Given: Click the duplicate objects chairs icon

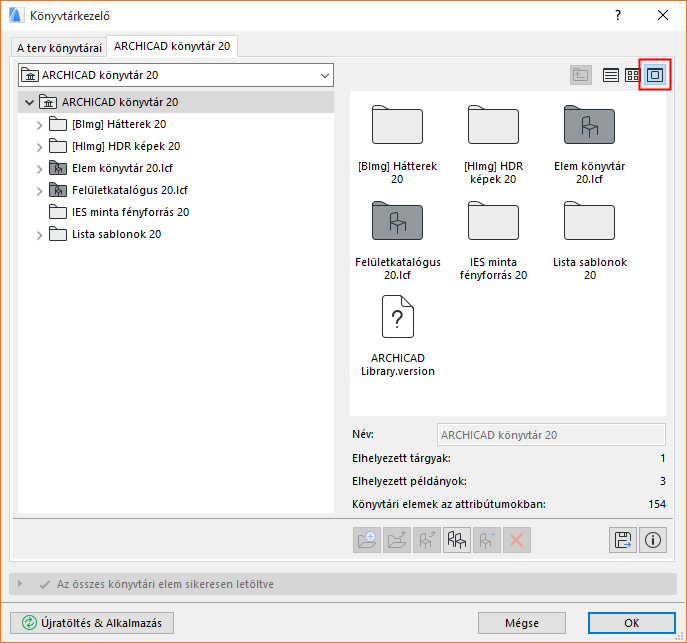Looking at the screenshot, I should [x=457, y=540].
